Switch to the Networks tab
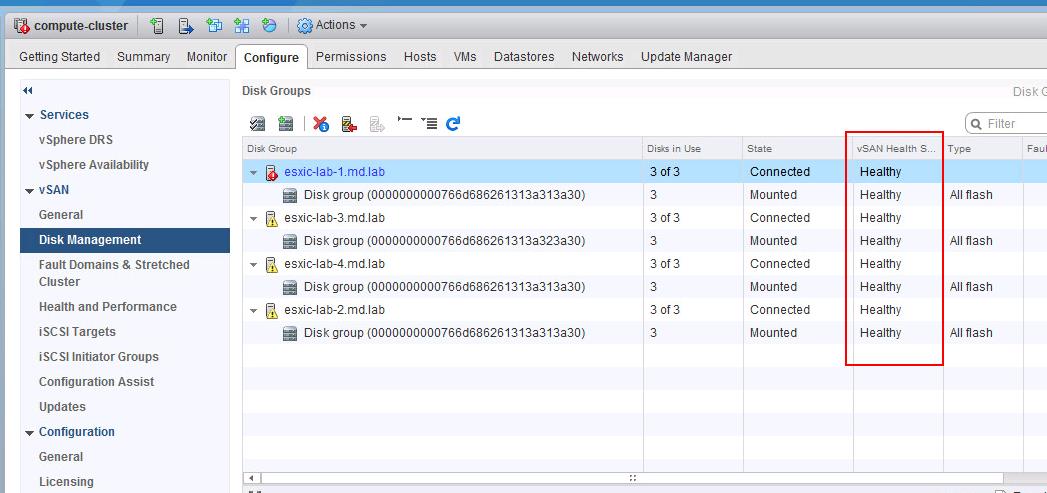 point(598,57)
